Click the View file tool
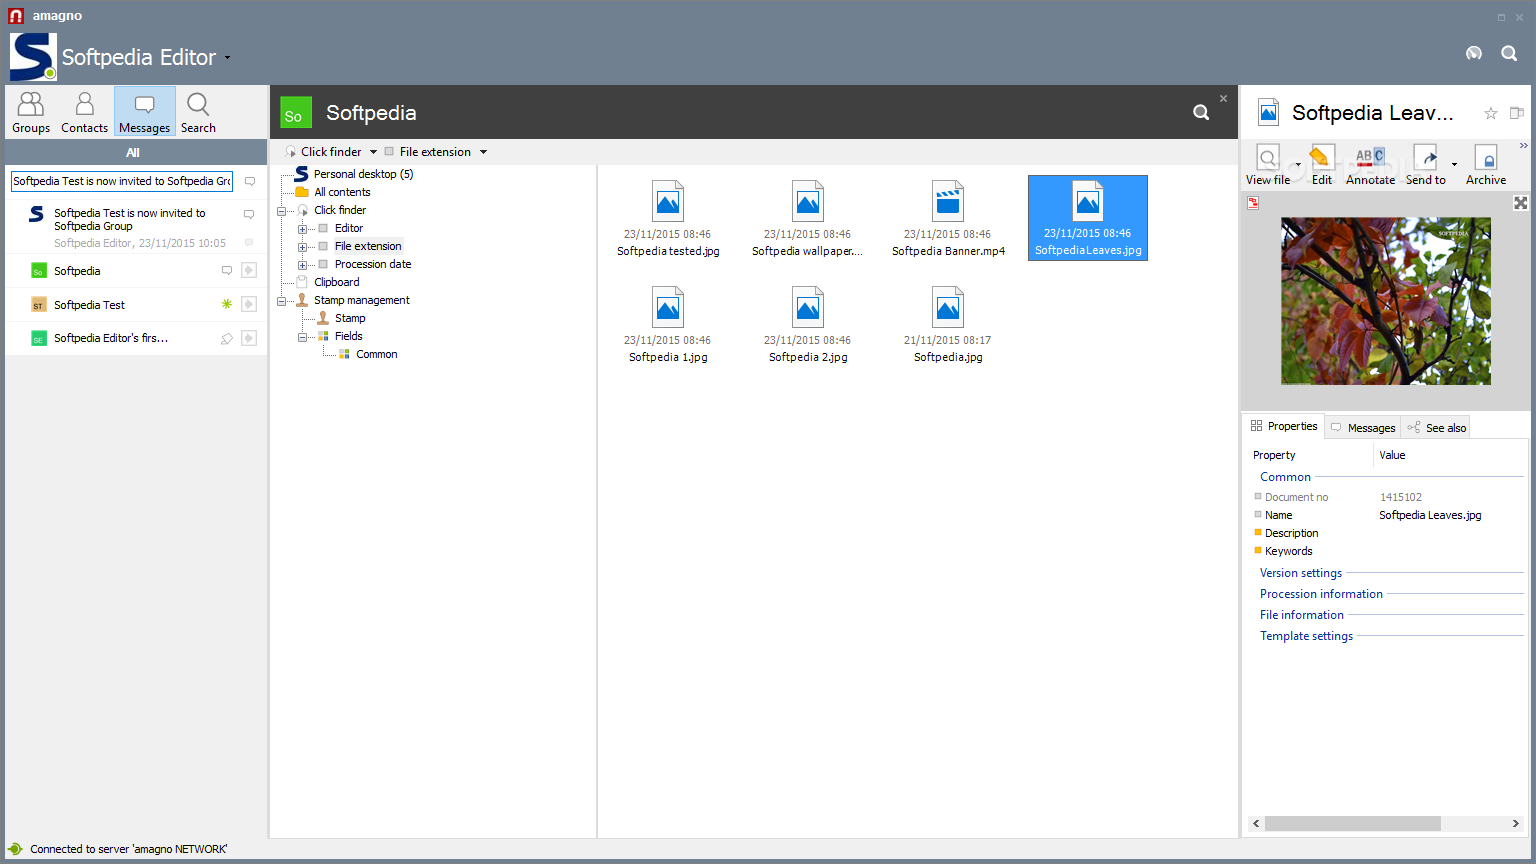1536x864 pixels. 1268,165
